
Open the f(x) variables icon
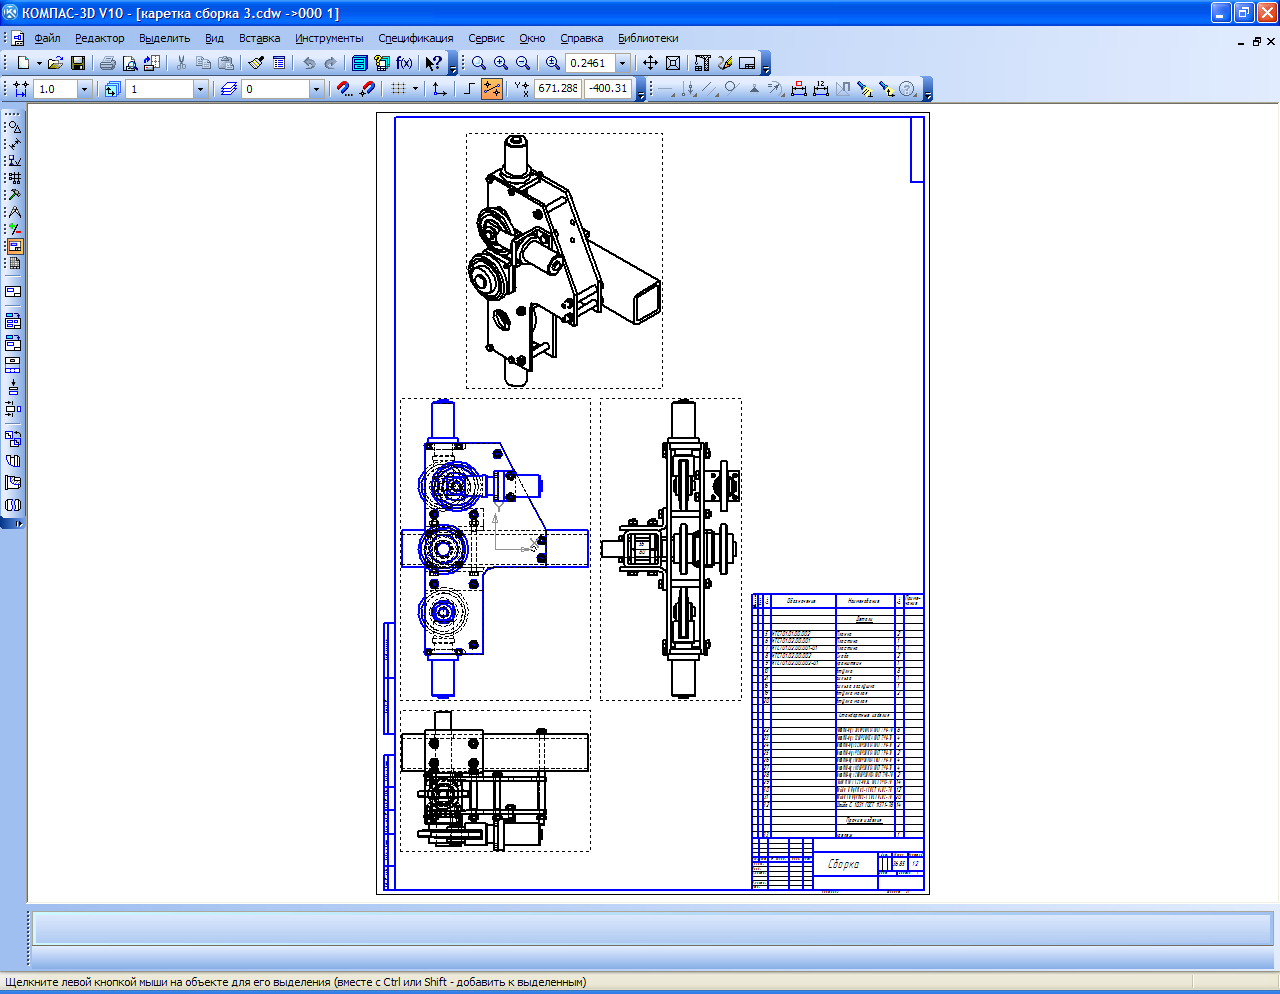click(x=404, y=63)
